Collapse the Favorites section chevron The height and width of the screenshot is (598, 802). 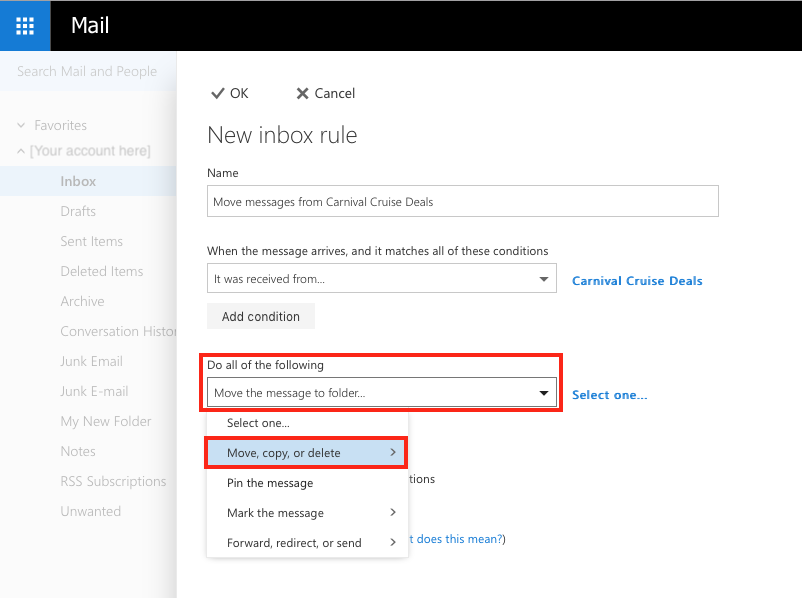pos(21,126)
